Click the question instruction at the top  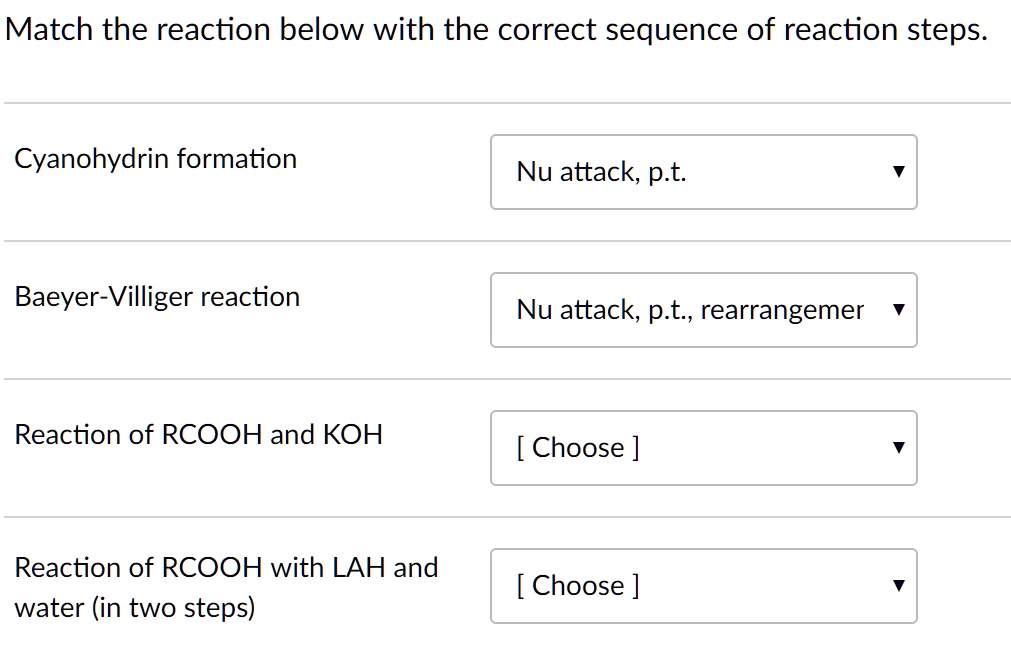497,29
